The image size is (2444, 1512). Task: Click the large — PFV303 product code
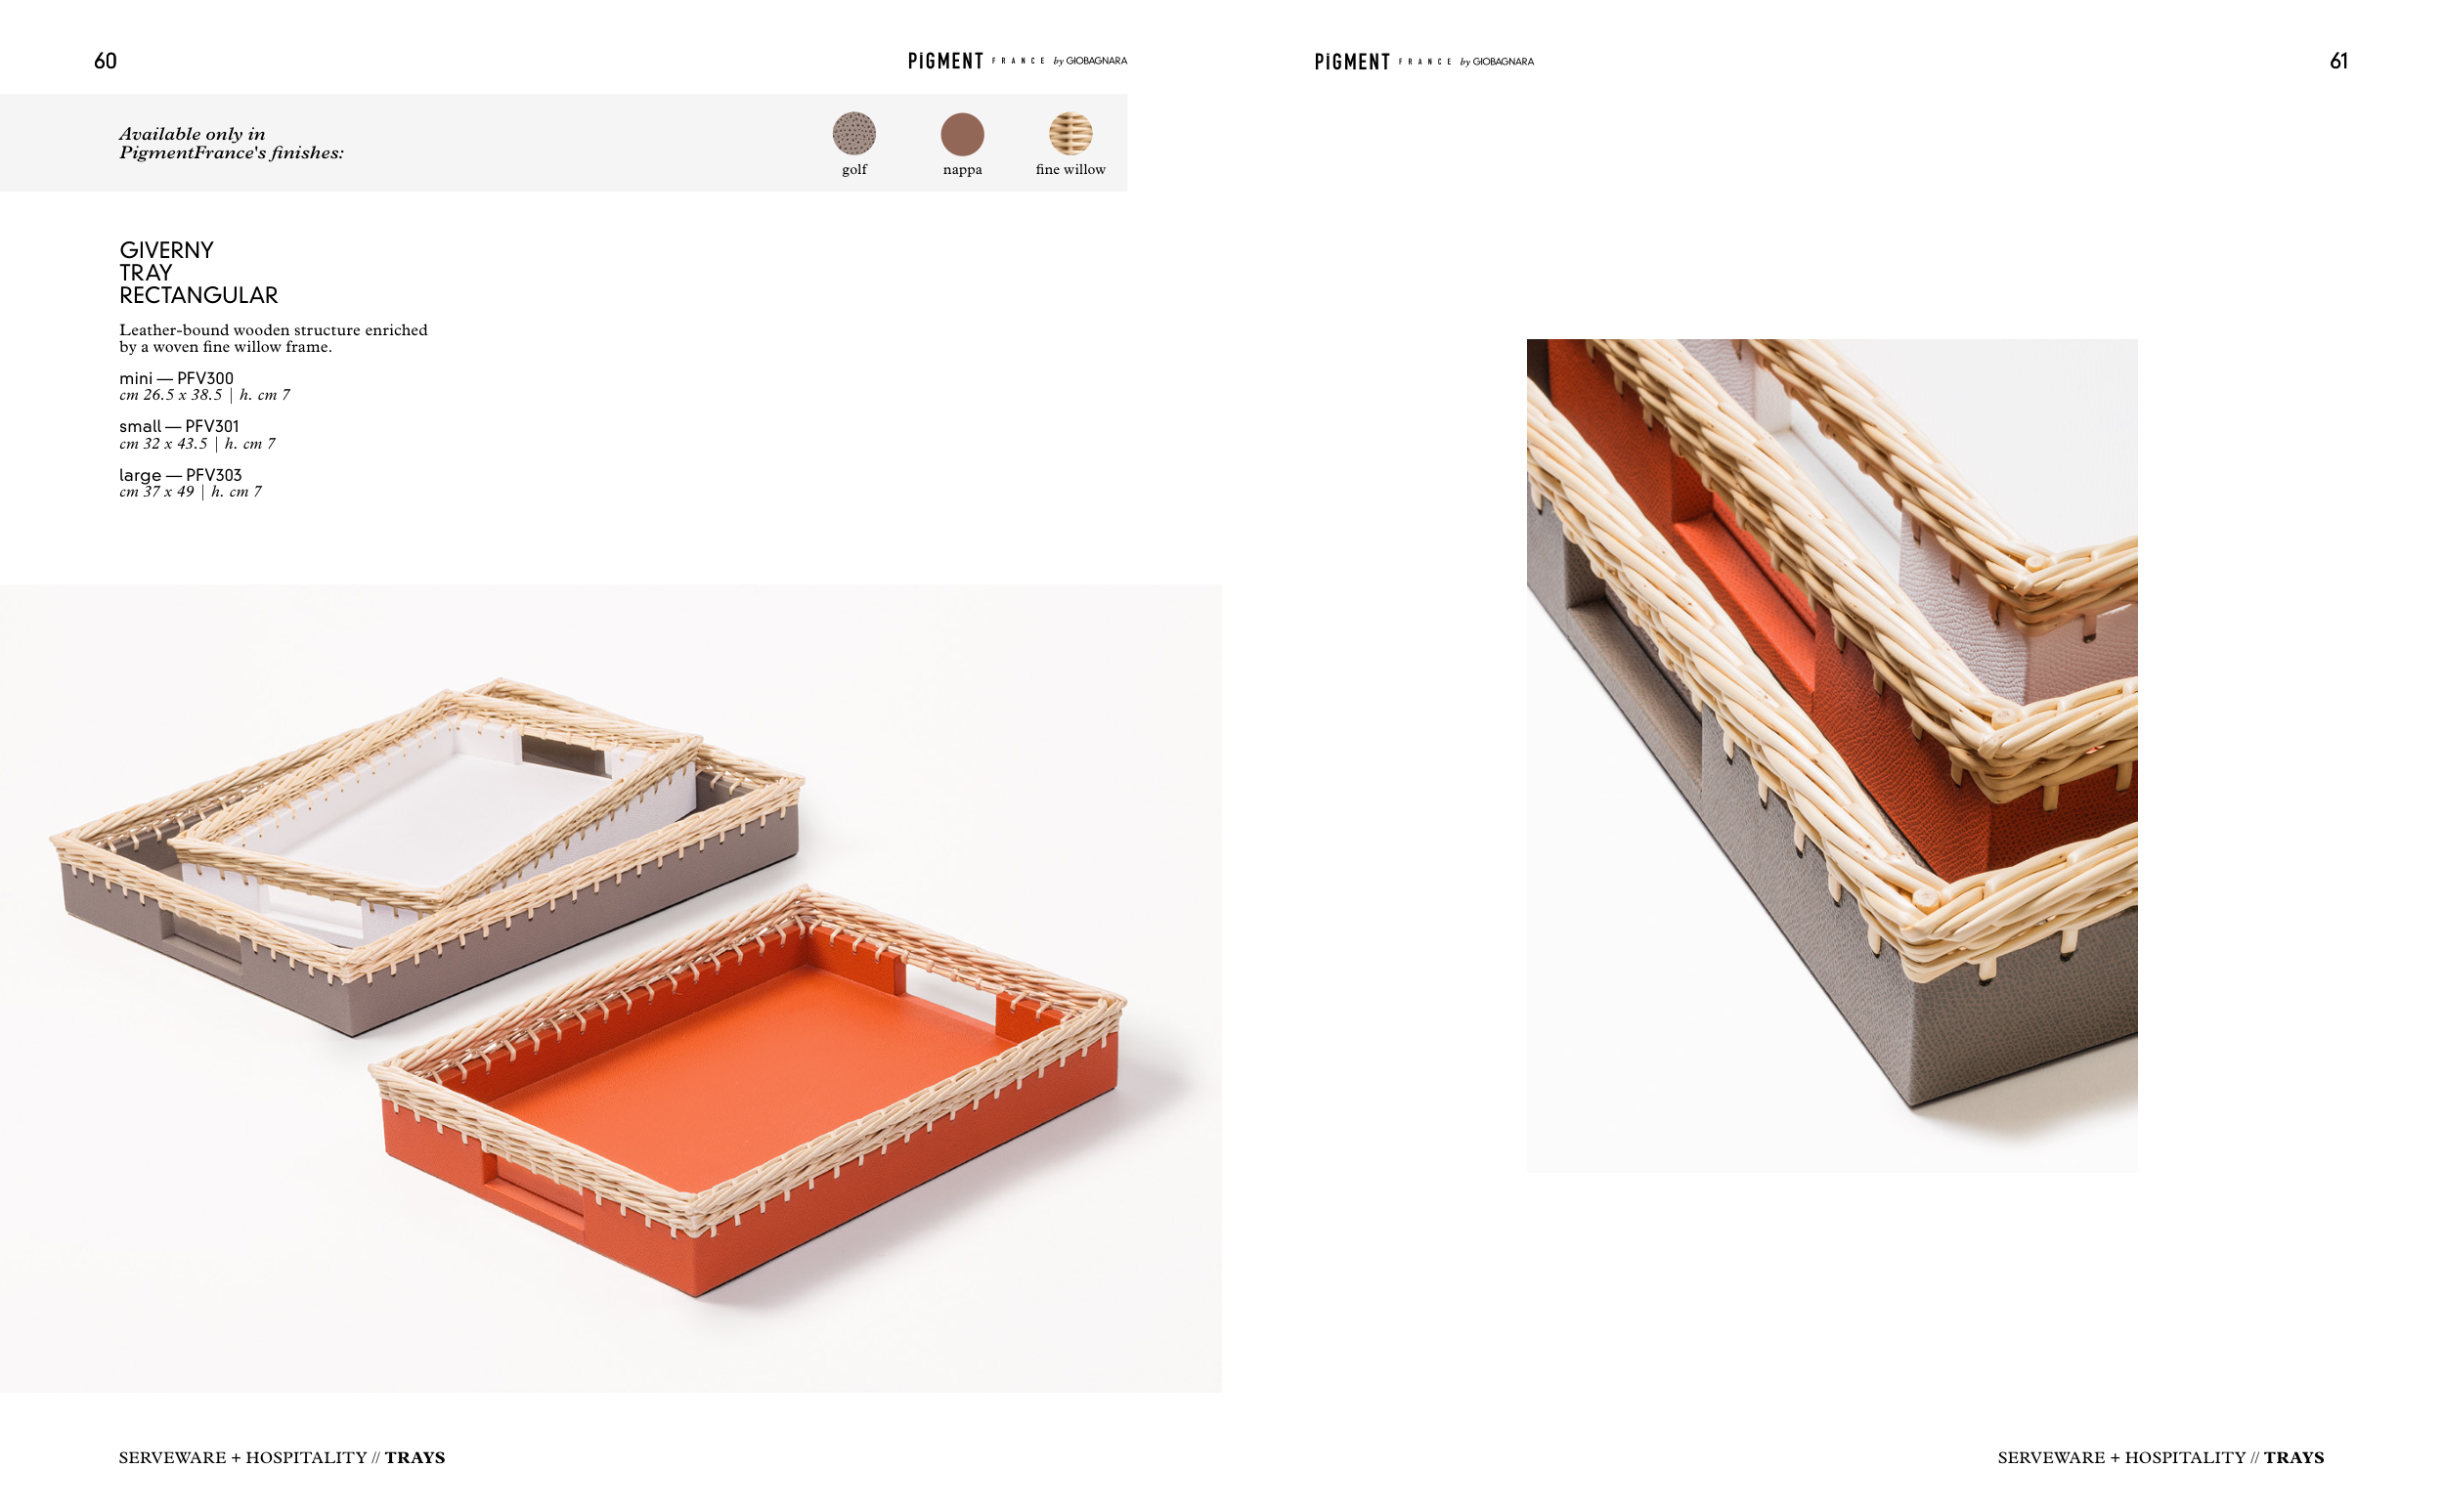tap(180, 475)
